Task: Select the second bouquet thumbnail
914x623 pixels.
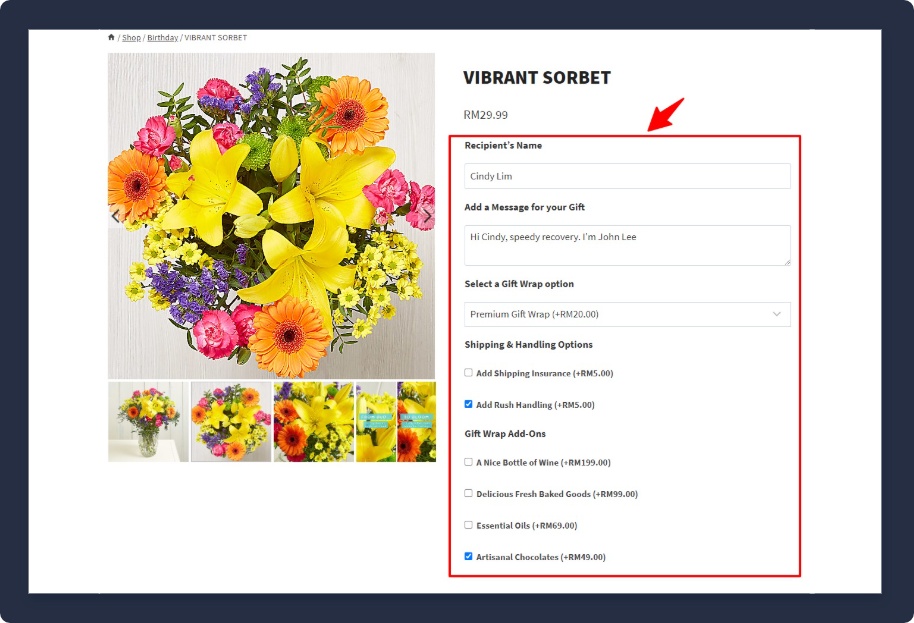Action: point(231,421)
